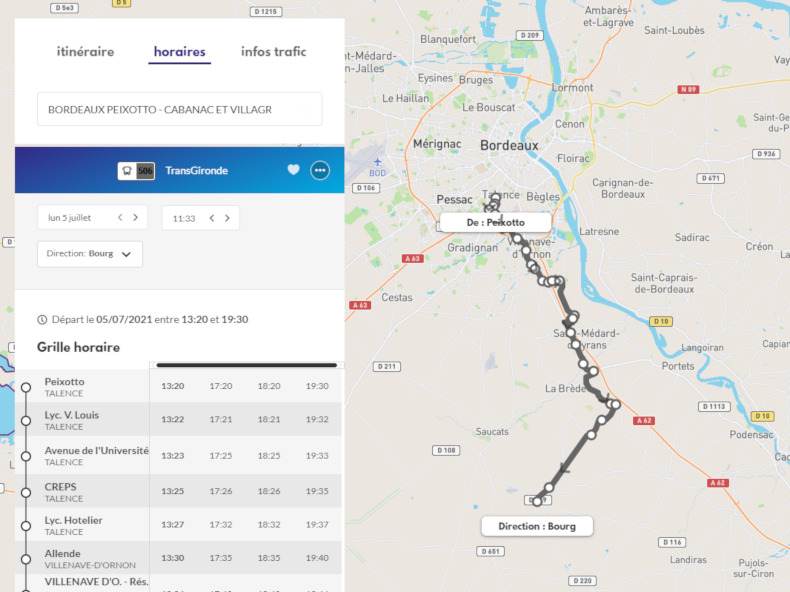Click the timetable horizontal scrollbar
The image size is (790, 592).
pos(246,365)
